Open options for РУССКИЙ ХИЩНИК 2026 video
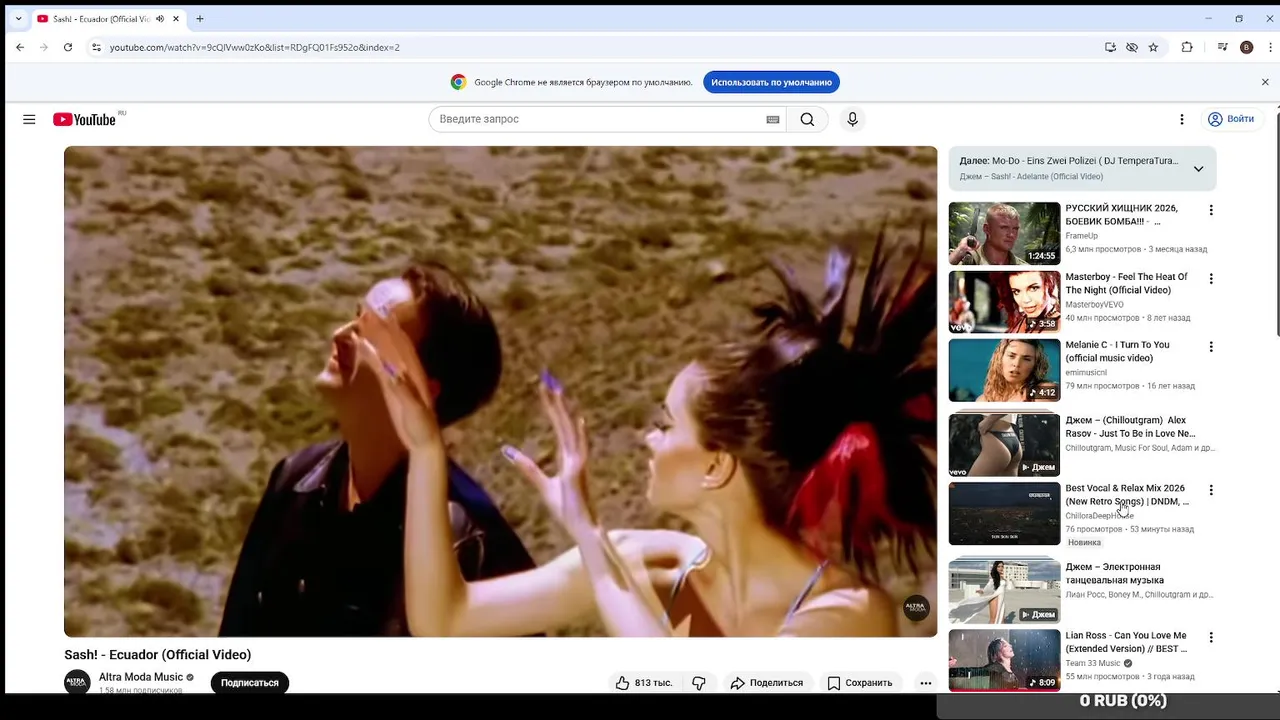This screenshot has width=1280, height=720. coord(1211,210)
